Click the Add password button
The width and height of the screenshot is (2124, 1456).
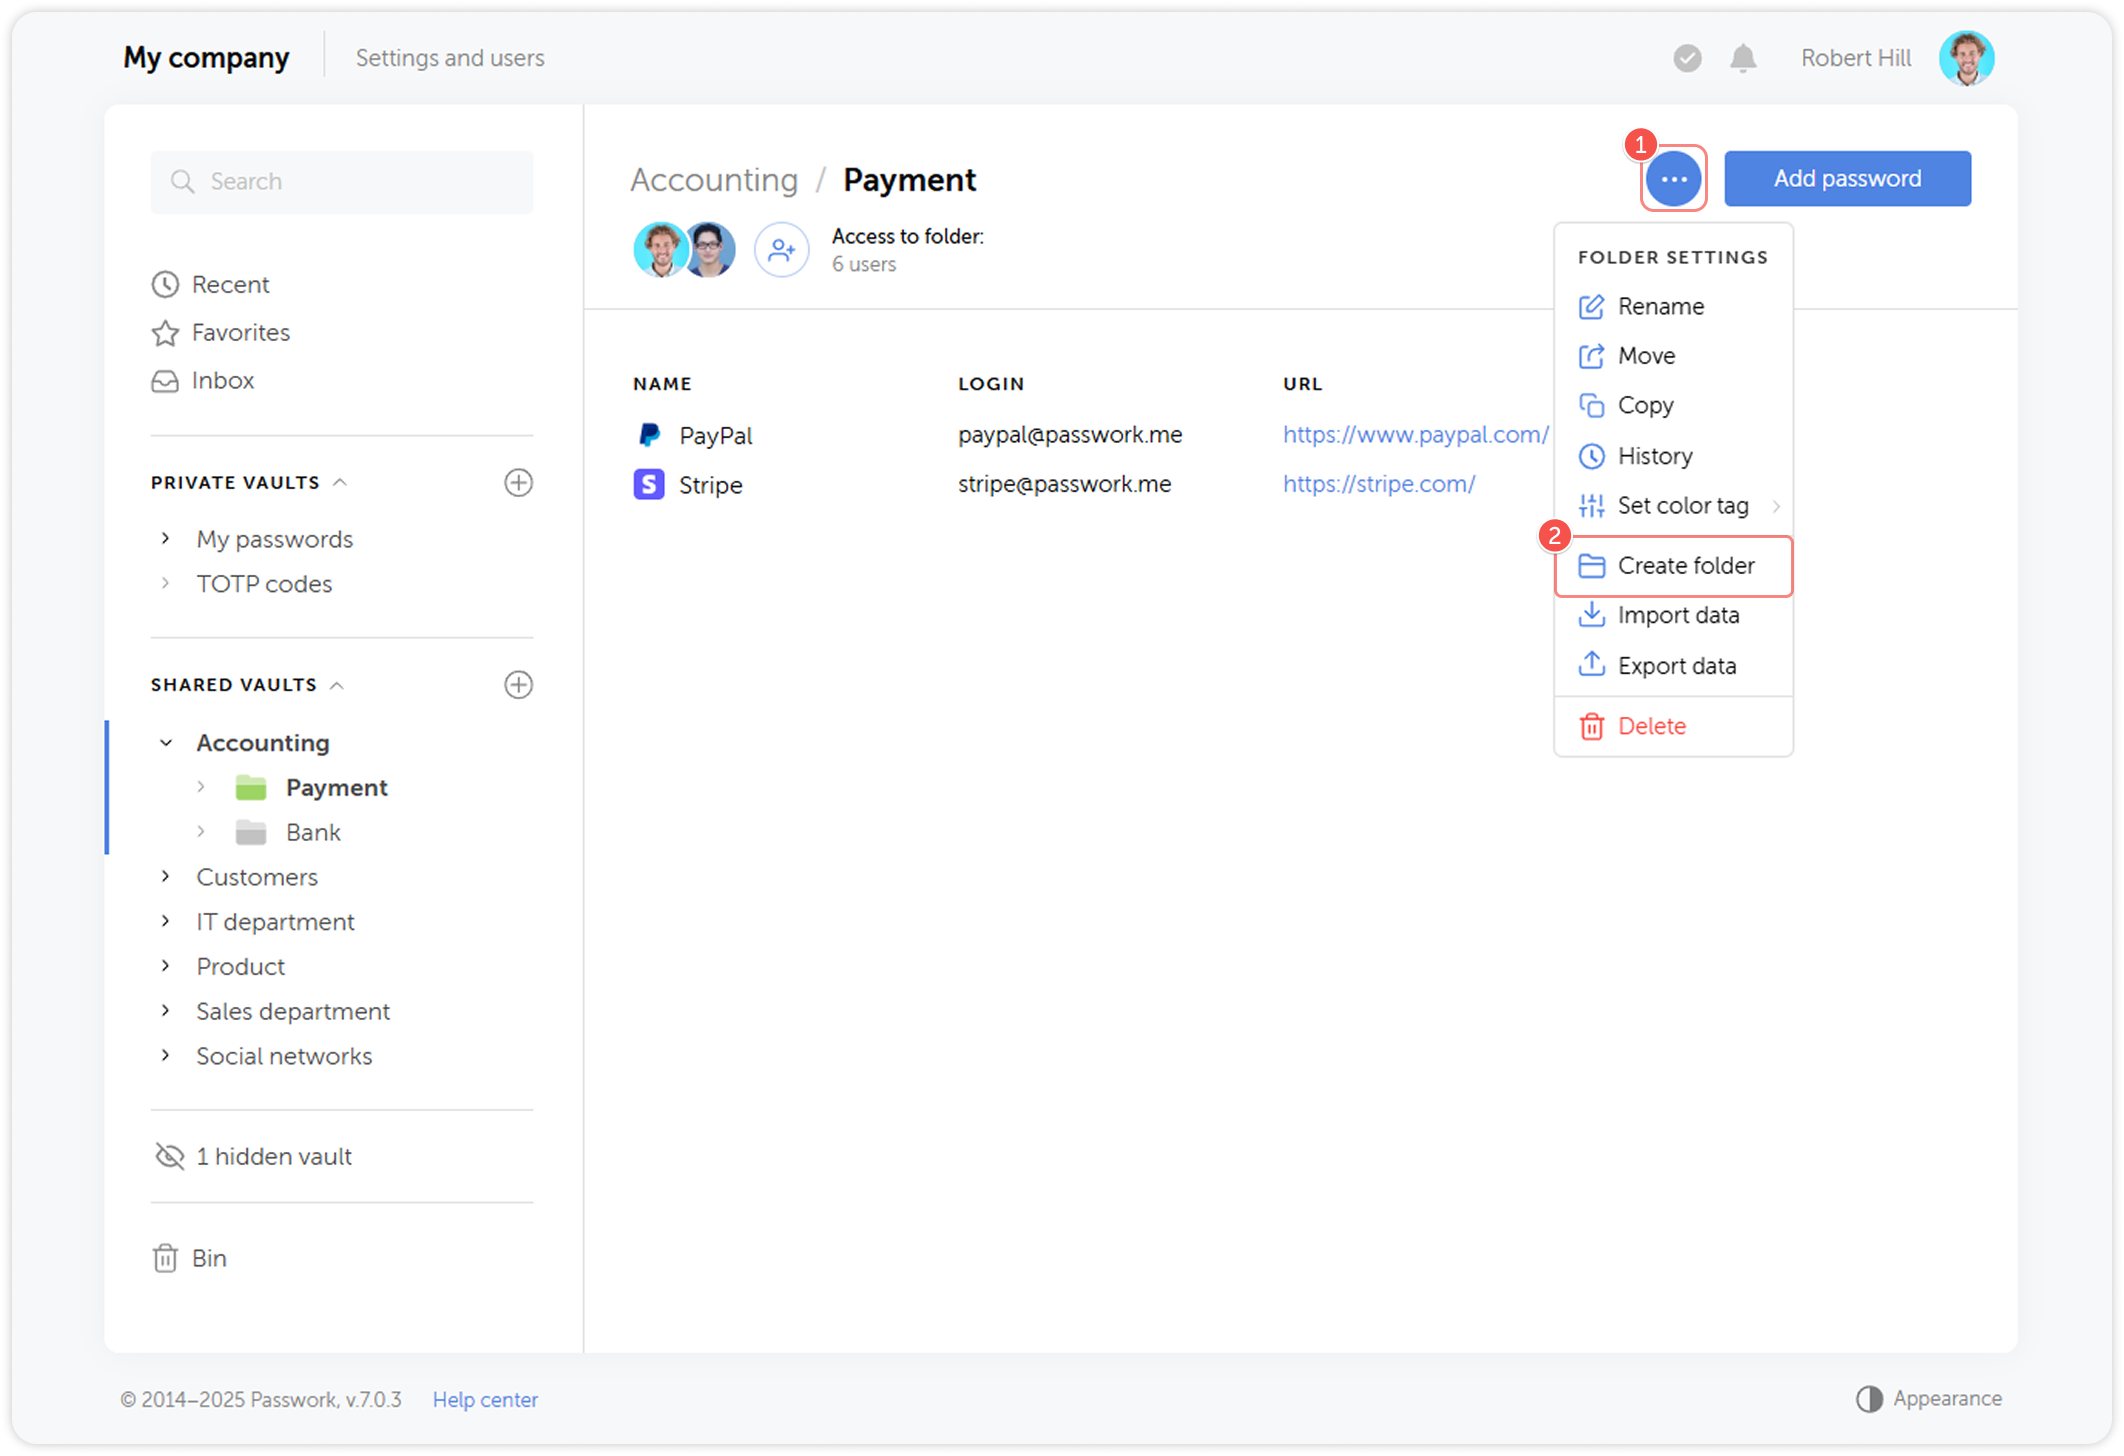[1847, 178]
